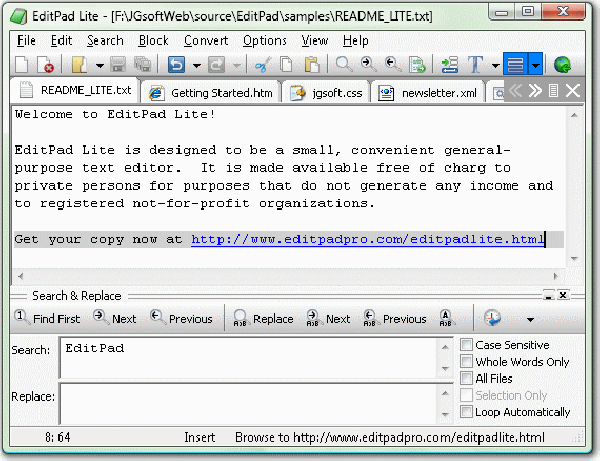The width and height of the screenshot is (600, 461).
Task: Close the Search & Replace panel
Action: (x=563, y=295)
